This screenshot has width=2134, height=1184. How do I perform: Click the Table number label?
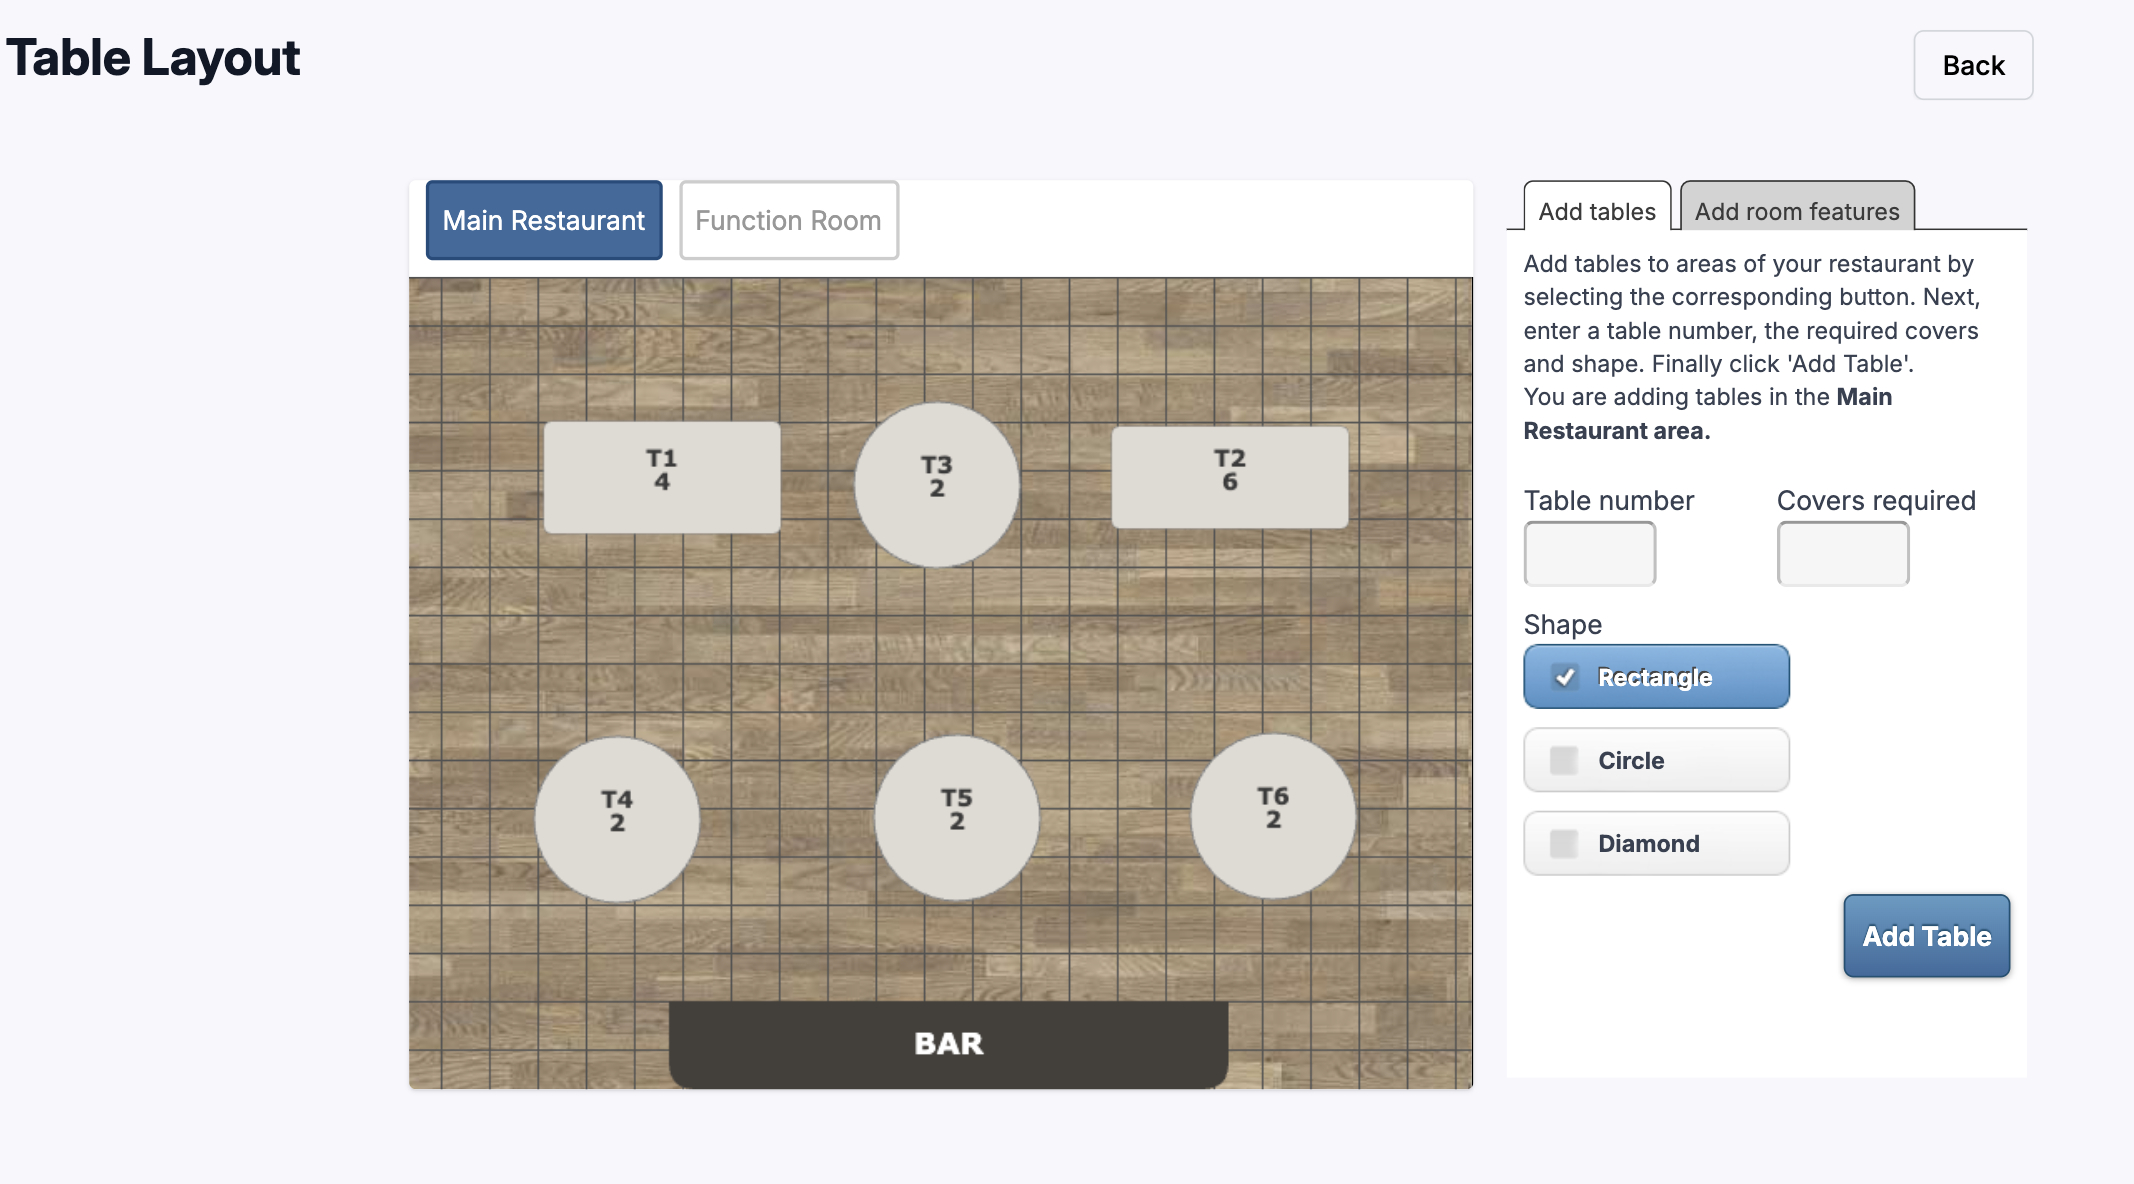pyautogui.click(x=1608, y=500)
